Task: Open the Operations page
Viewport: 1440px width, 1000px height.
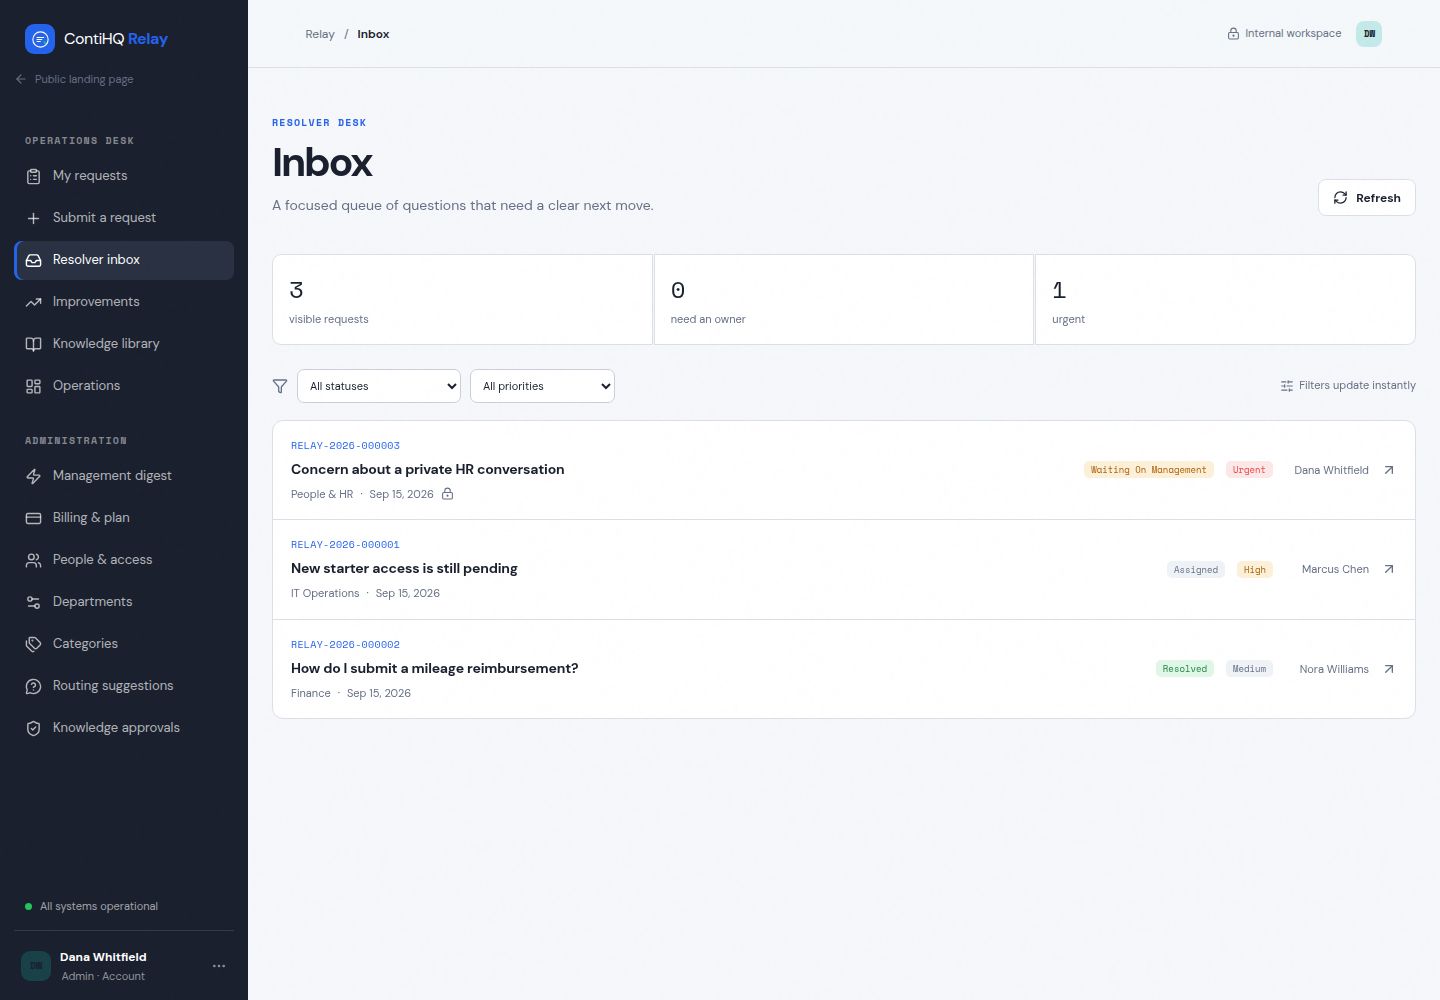Action: point(124,386)
